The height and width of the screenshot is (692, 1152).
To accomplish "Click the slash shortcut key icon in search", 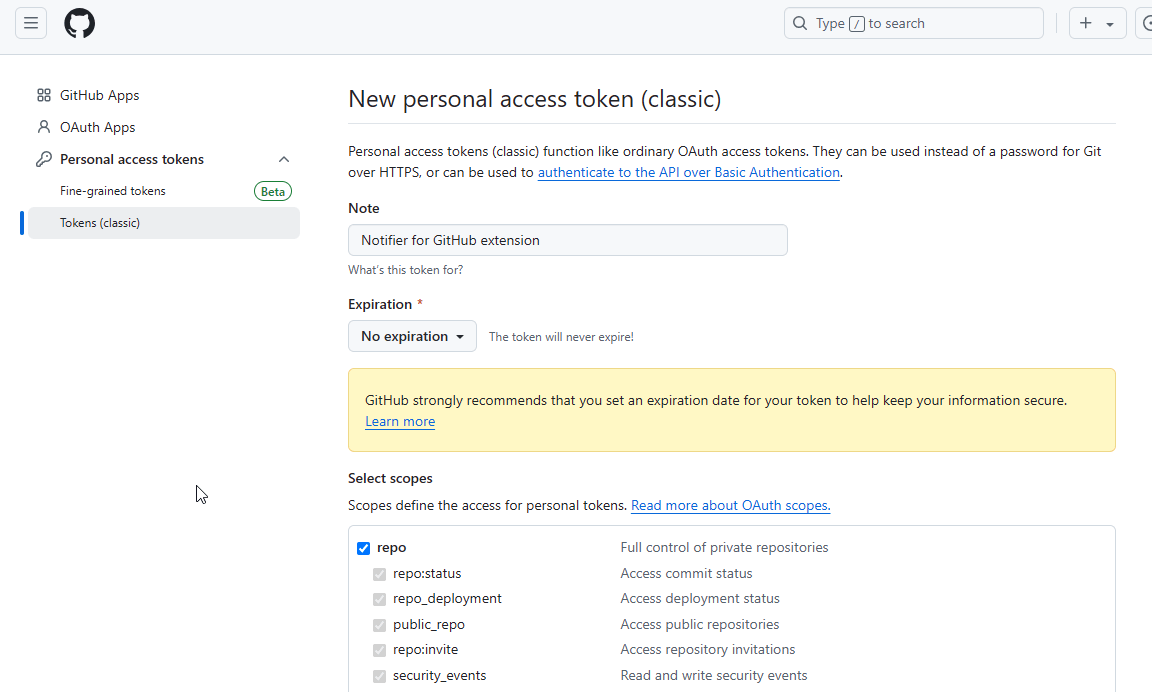I will click(857, 24).
